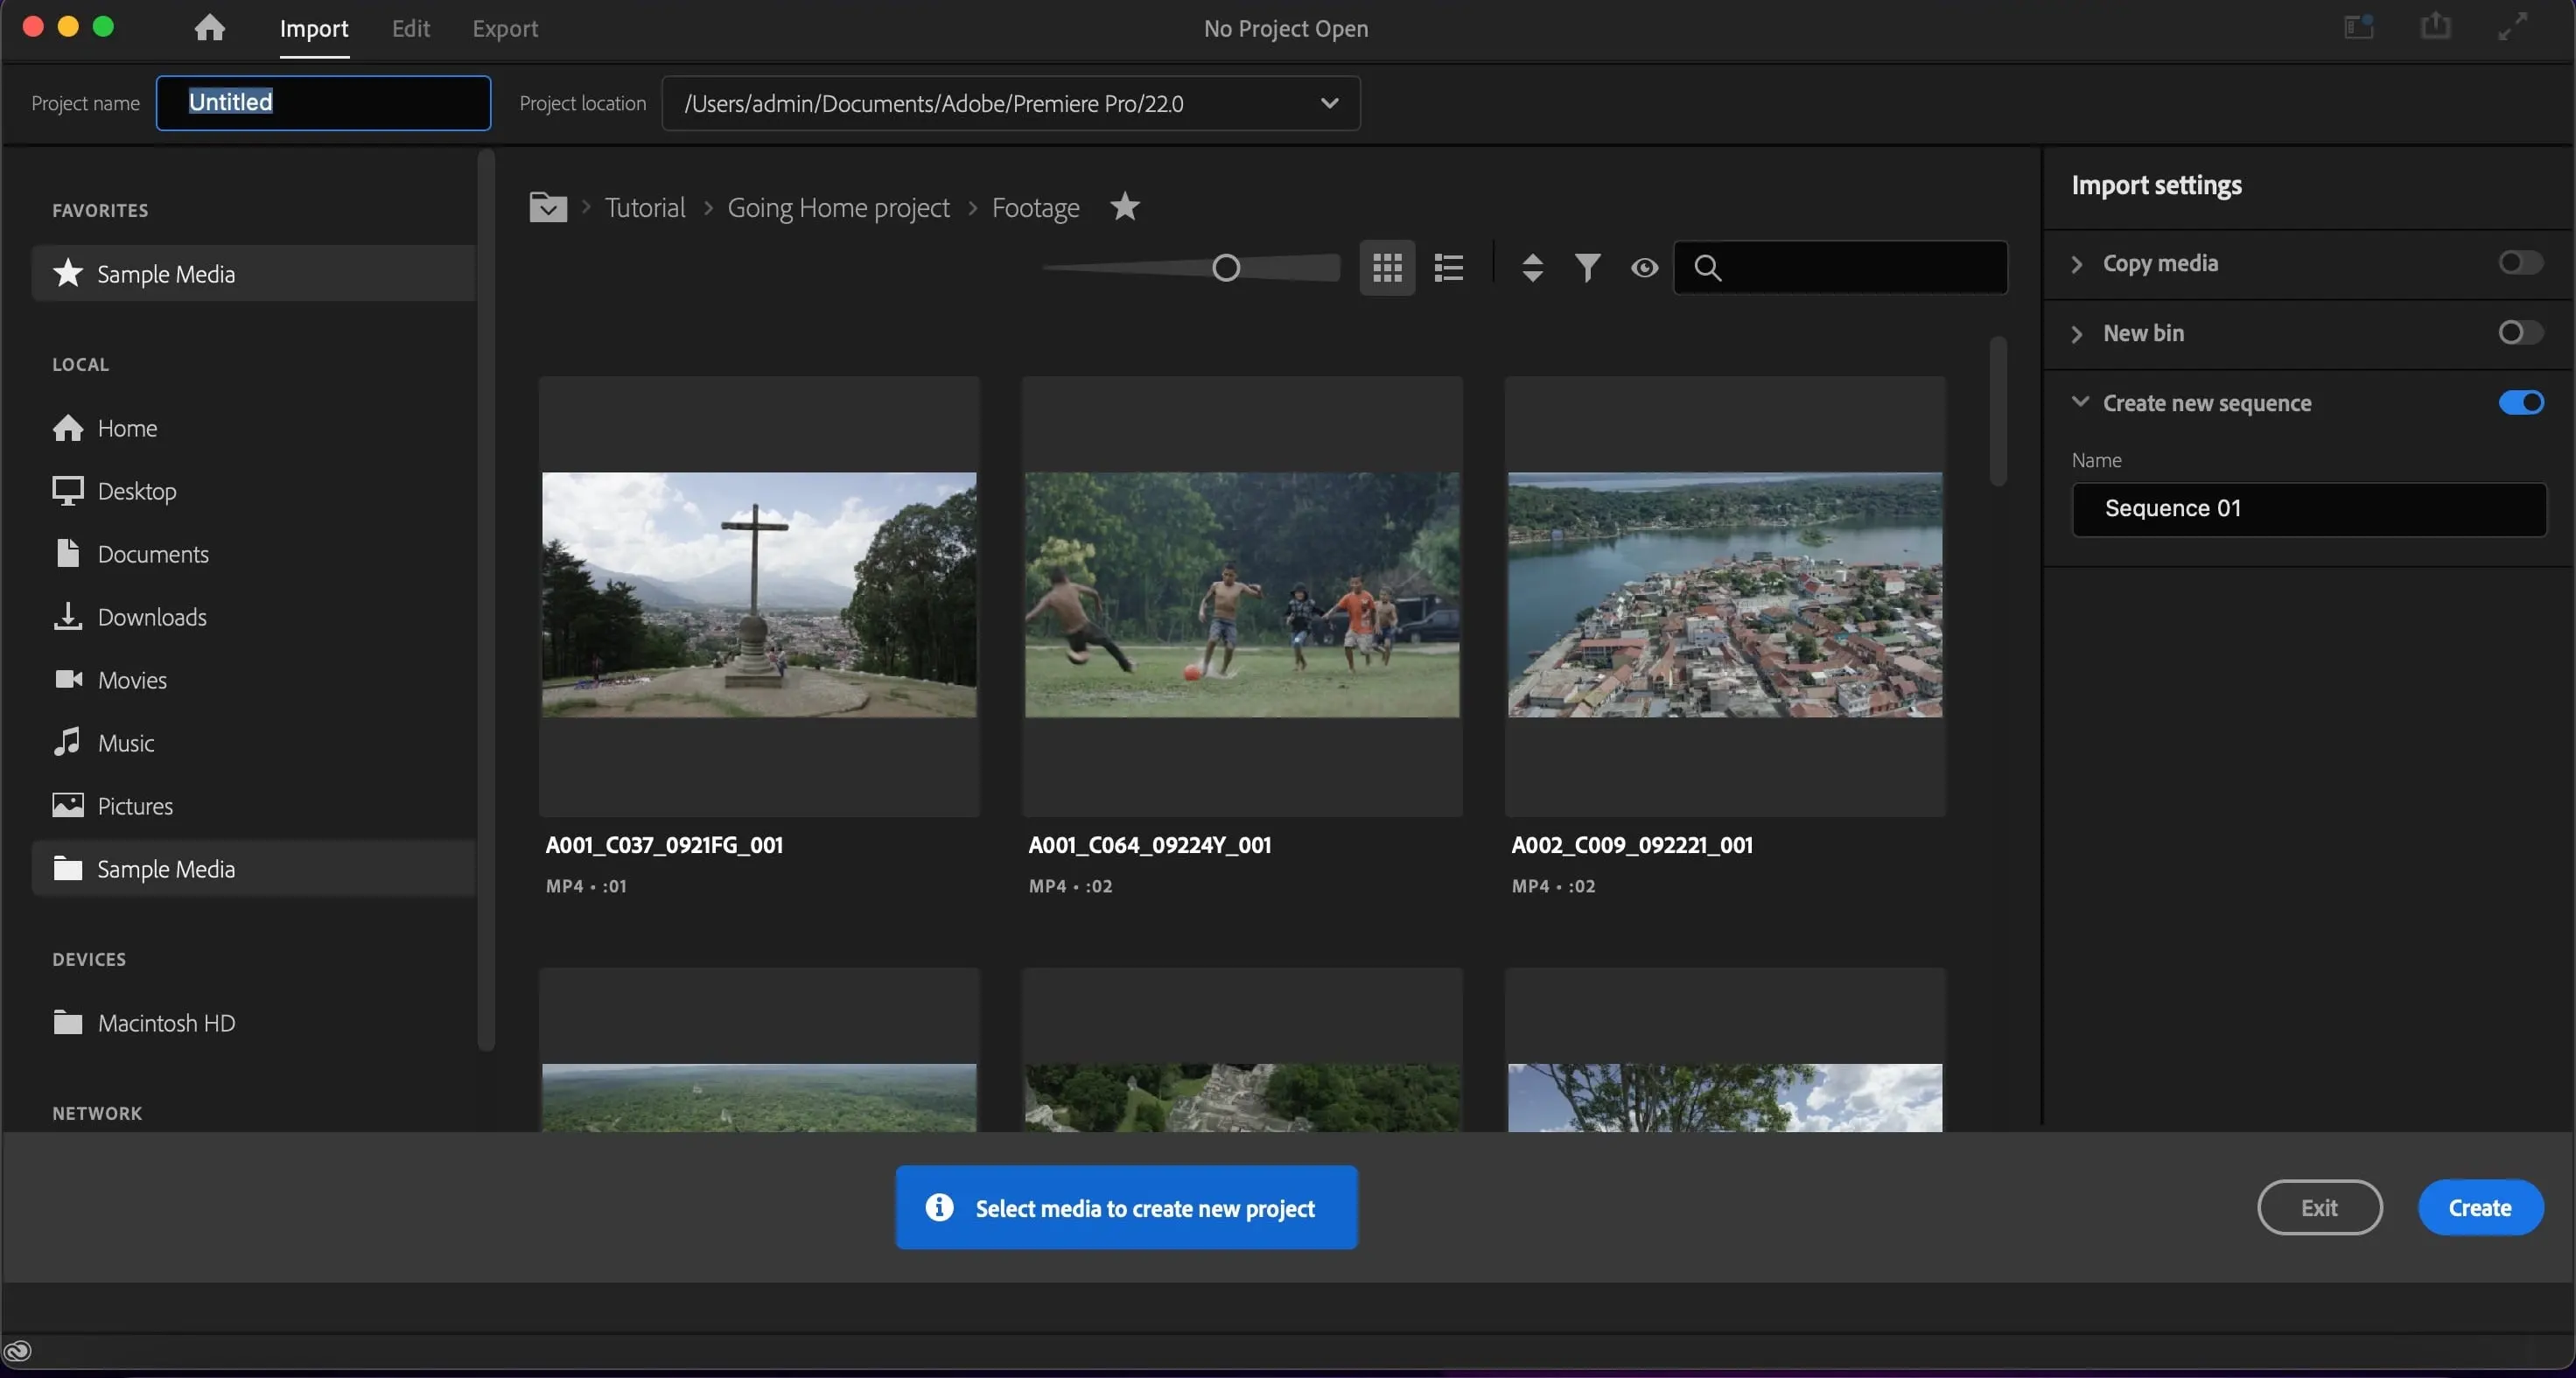Click the filter icon
2576x1378 pixels.
(1586, 268)
